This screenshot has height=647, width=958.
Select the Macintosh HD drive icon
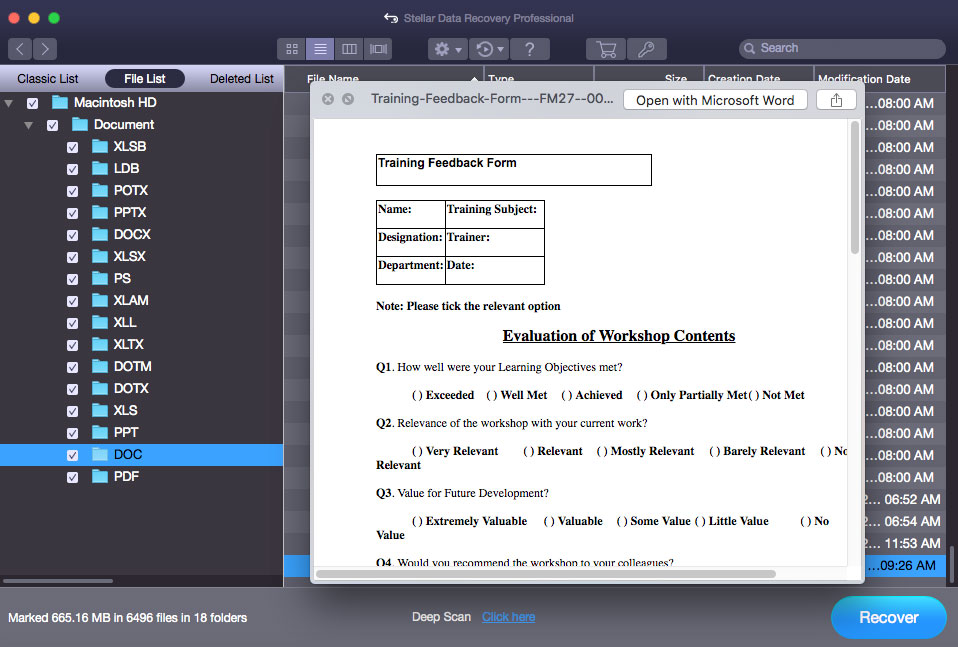click(x=60, y=102)
